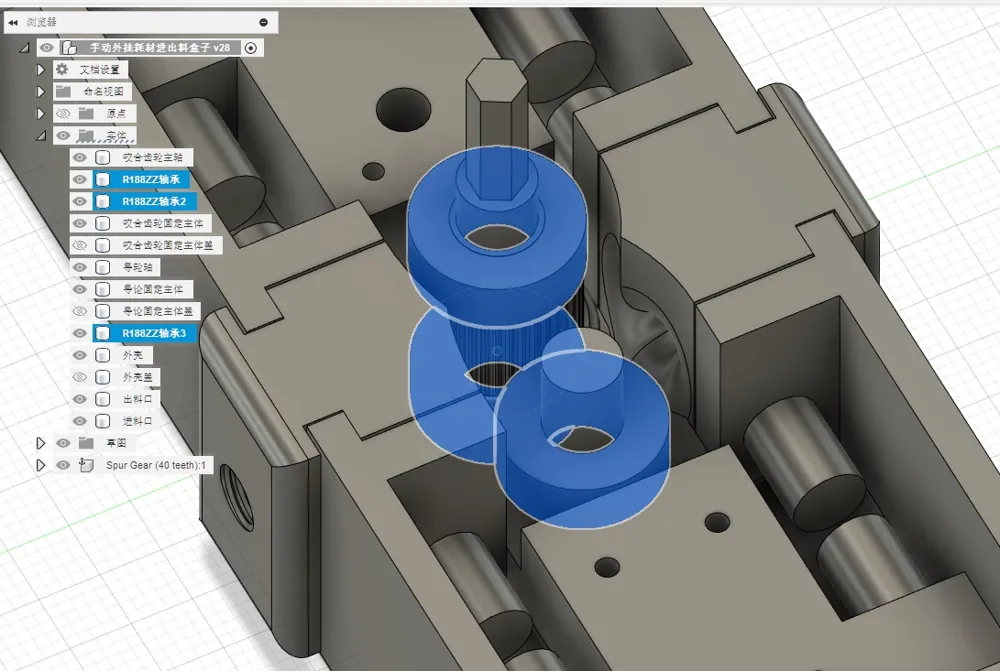1000x671 pixels.
Task: Click the gear icon for 文档设置
Action: click(x=62, y=69)
